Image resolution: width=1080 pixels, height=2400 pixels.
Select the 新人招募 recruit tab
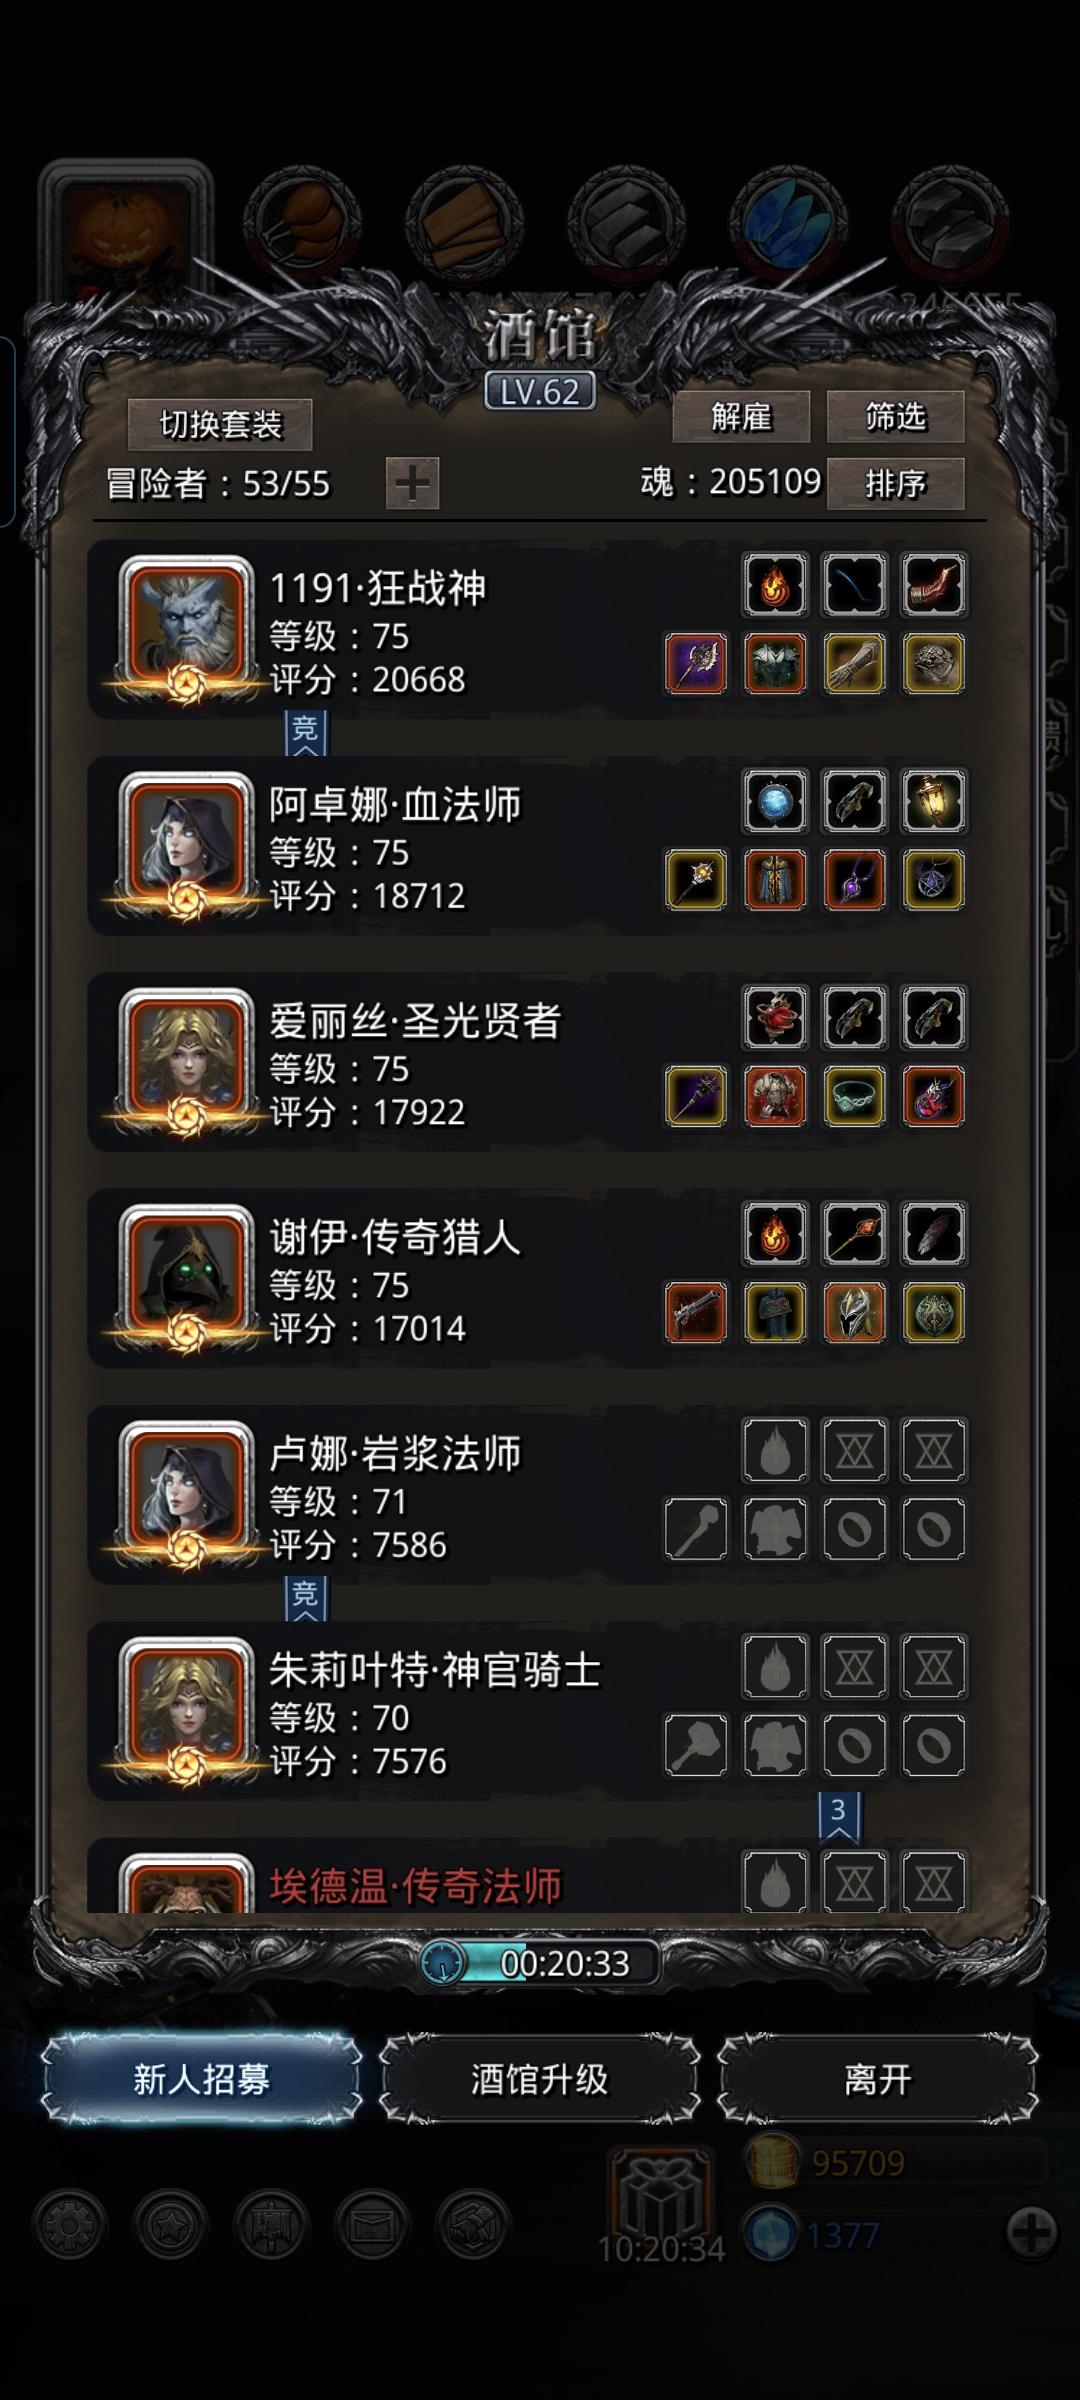click(x=202, y=2079)
